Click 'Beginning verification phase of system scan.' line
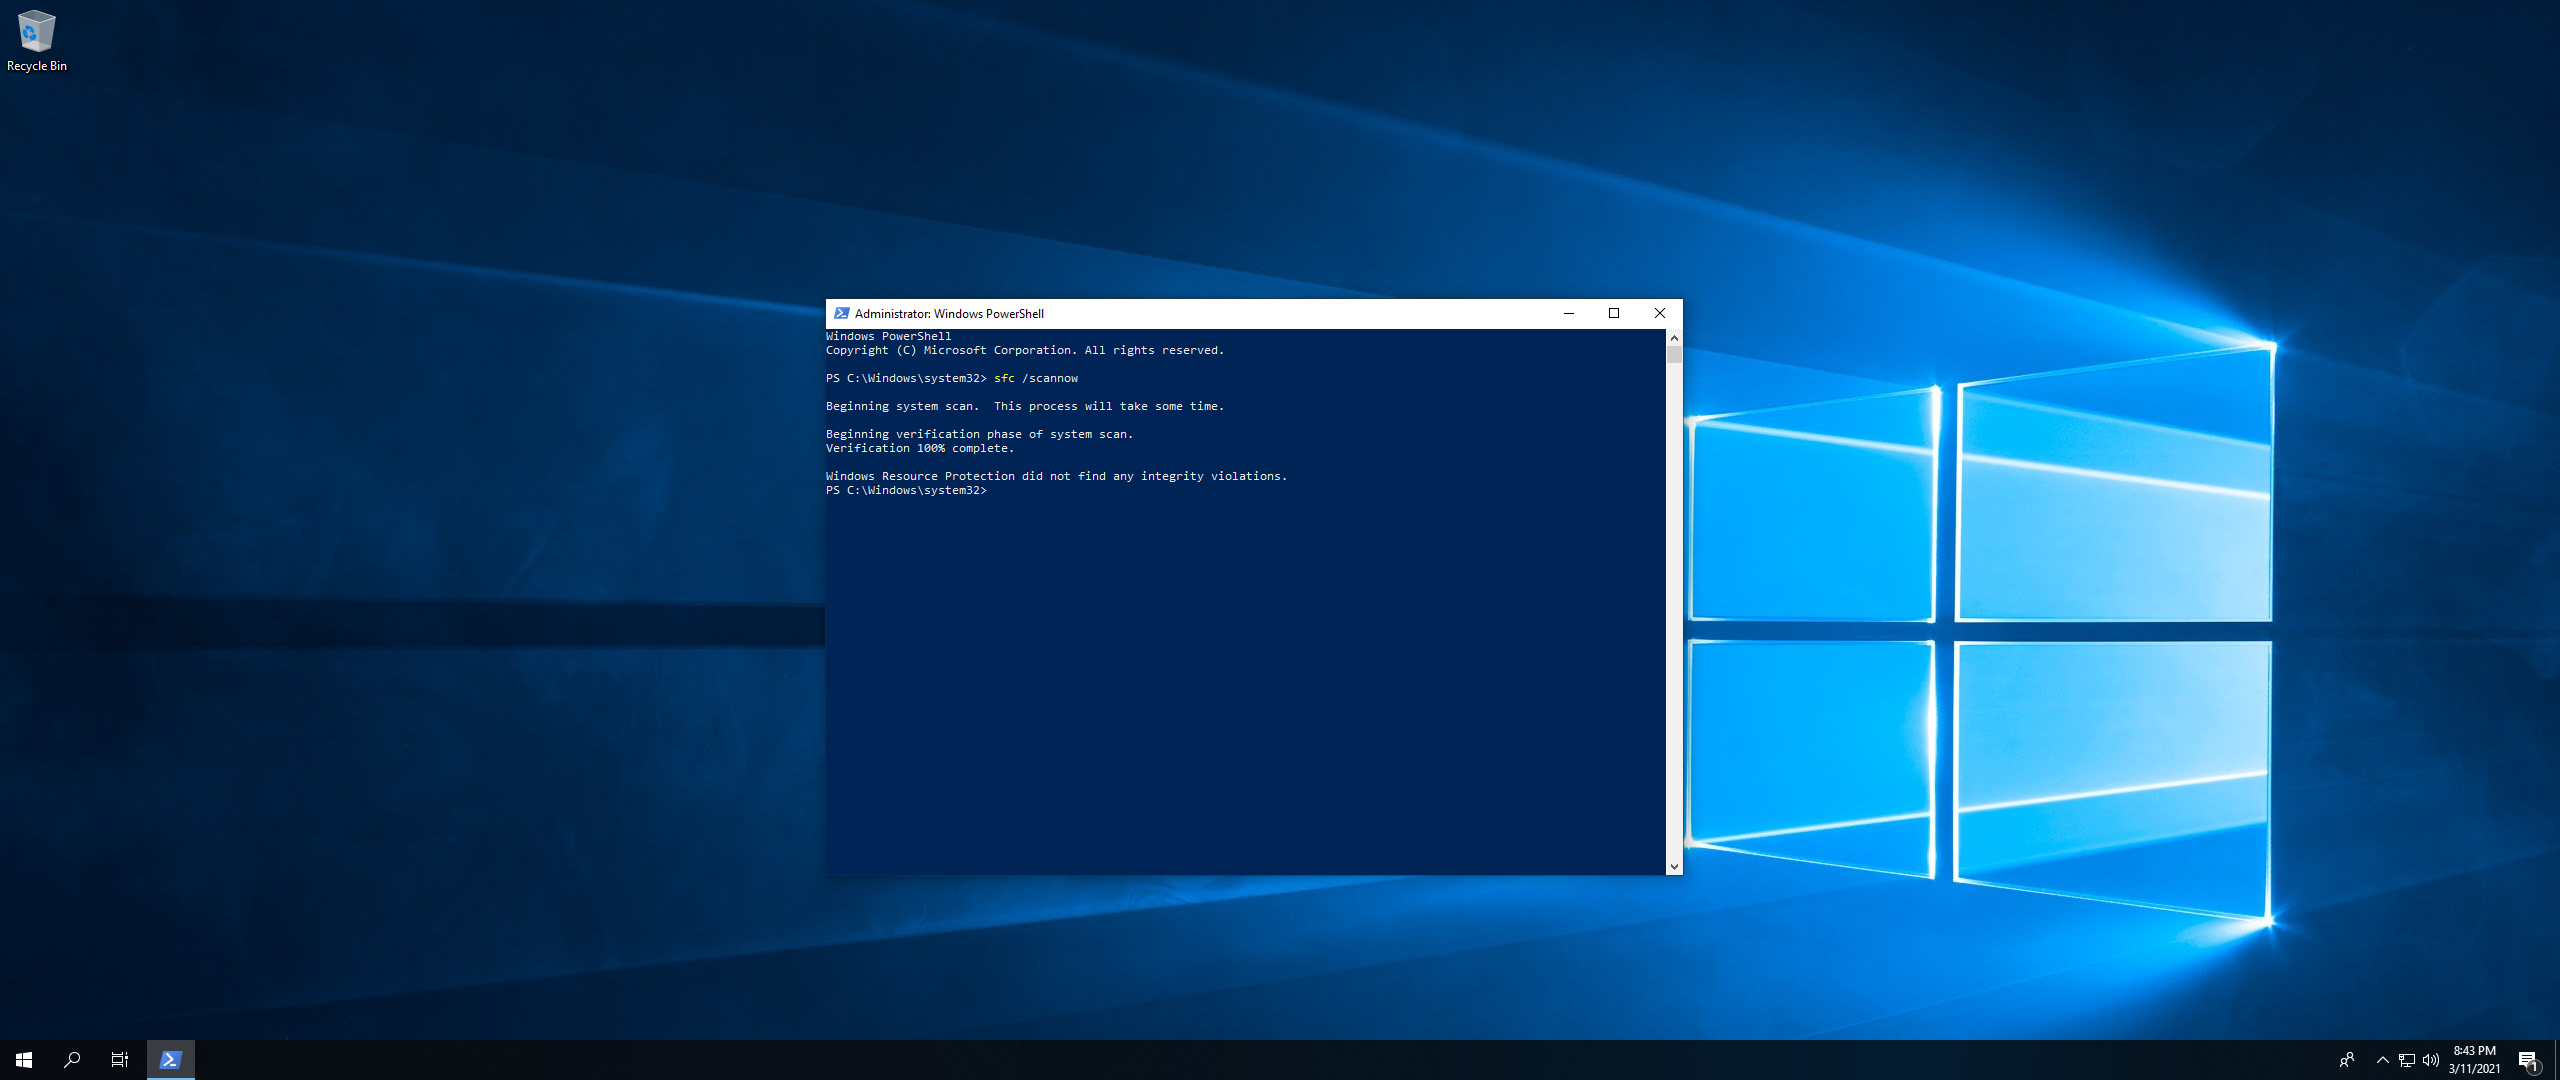 pos(980,434)
